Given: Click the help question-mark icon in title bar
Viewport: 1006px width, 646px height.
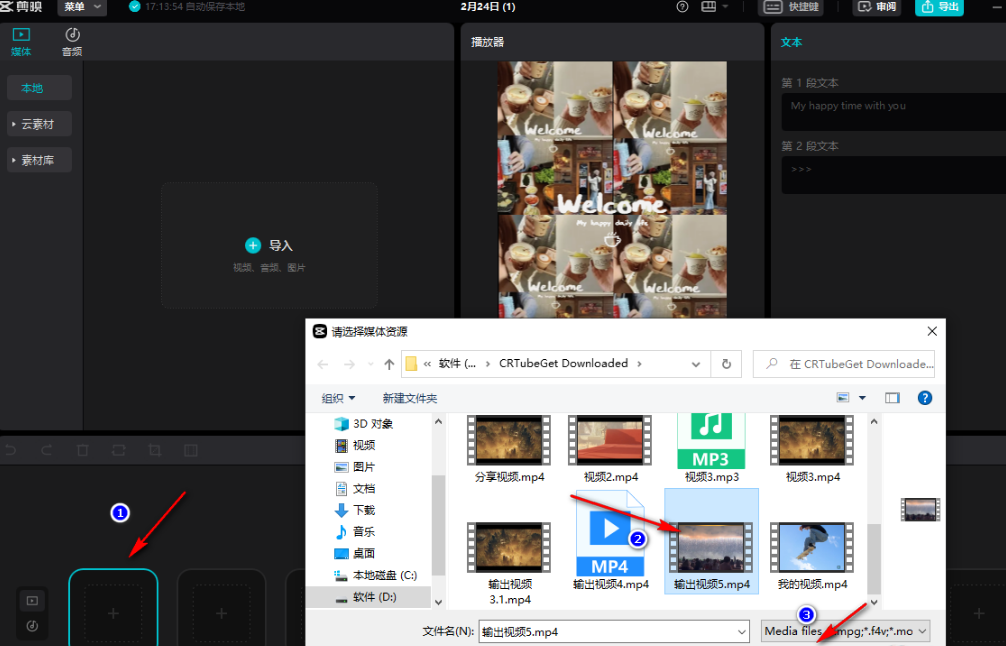Looking at the screenshot, I should pyautogui.click(x=682, y=7).
